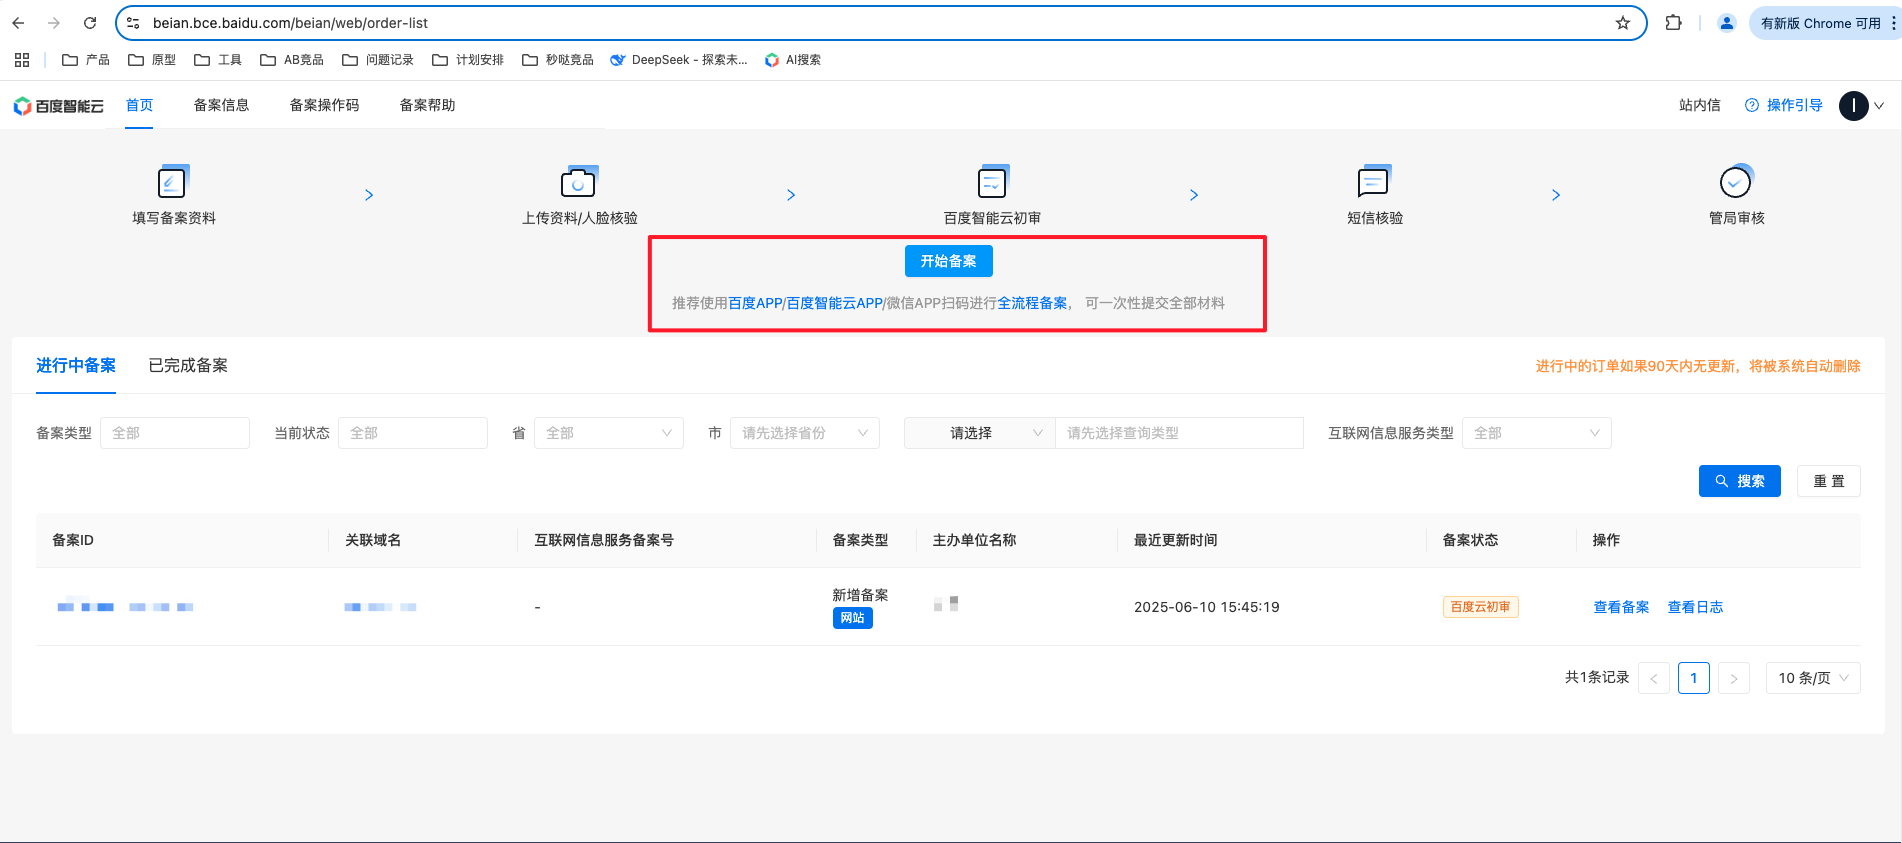This screenshot has width=1902, height=843.
Task: Click the 百度智能云初审 step icon
Action: pyautogui.click(x=993, y=182)
